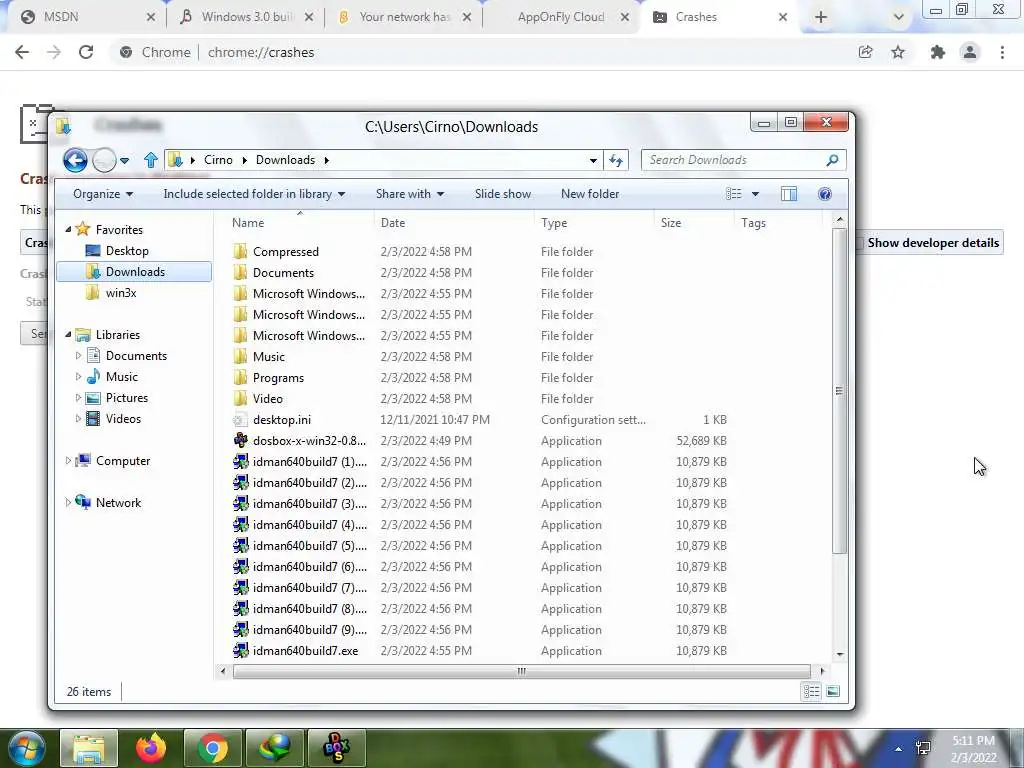Click the share page icon in Chrome
The height and width of the screenshot is (768, 1024).
click(865, 52)
